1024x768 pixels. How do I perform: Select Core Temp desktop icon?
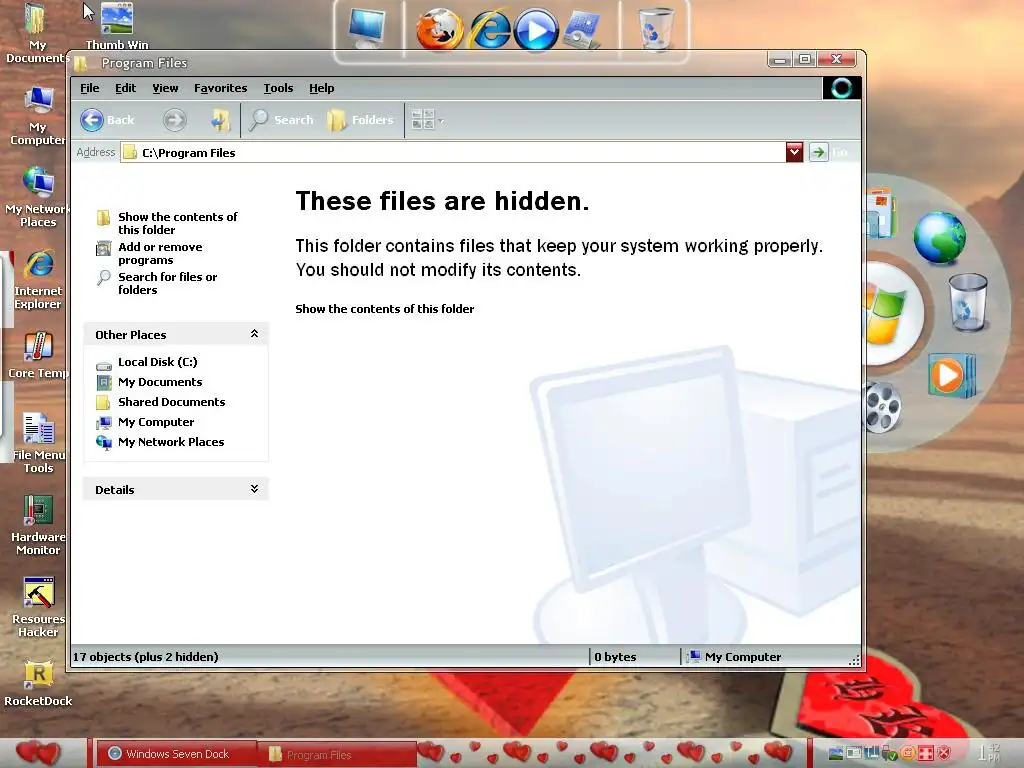[38, 355]
